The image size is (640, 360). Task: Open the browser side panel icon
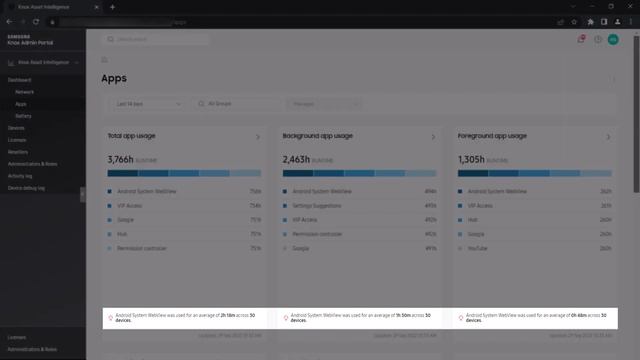coord(604,22)
